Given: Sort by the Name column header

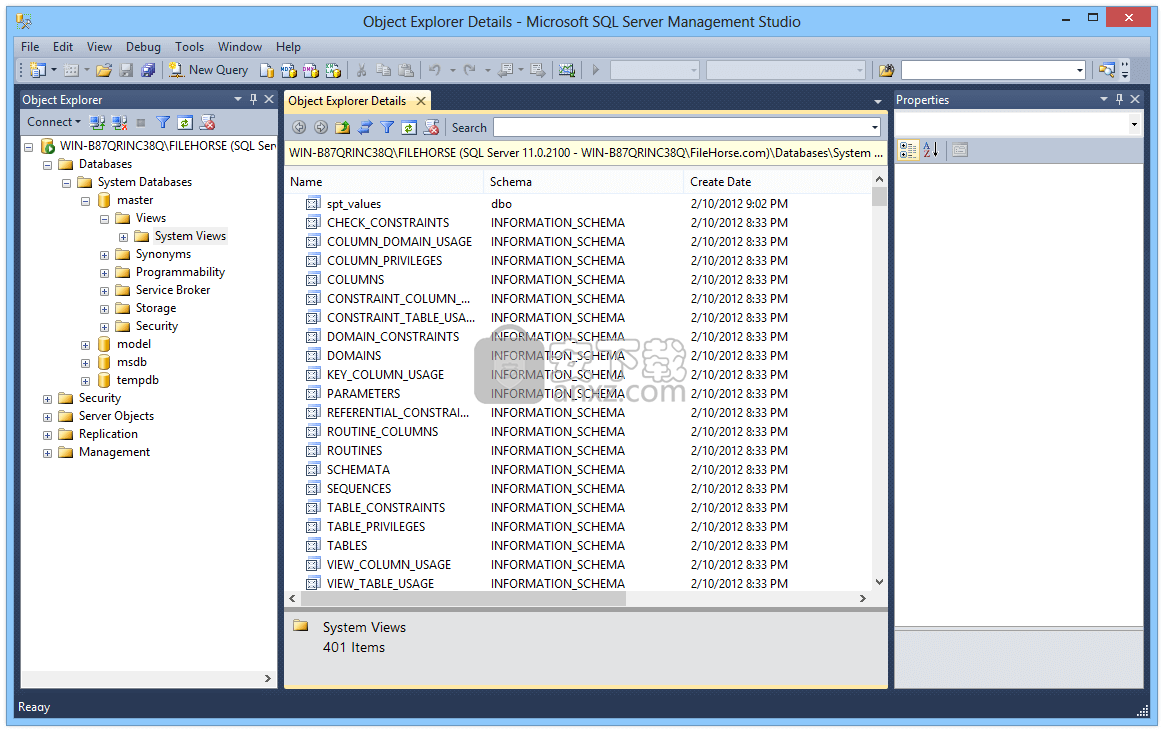Looking at the screenshot, I should tap(383, 182).
